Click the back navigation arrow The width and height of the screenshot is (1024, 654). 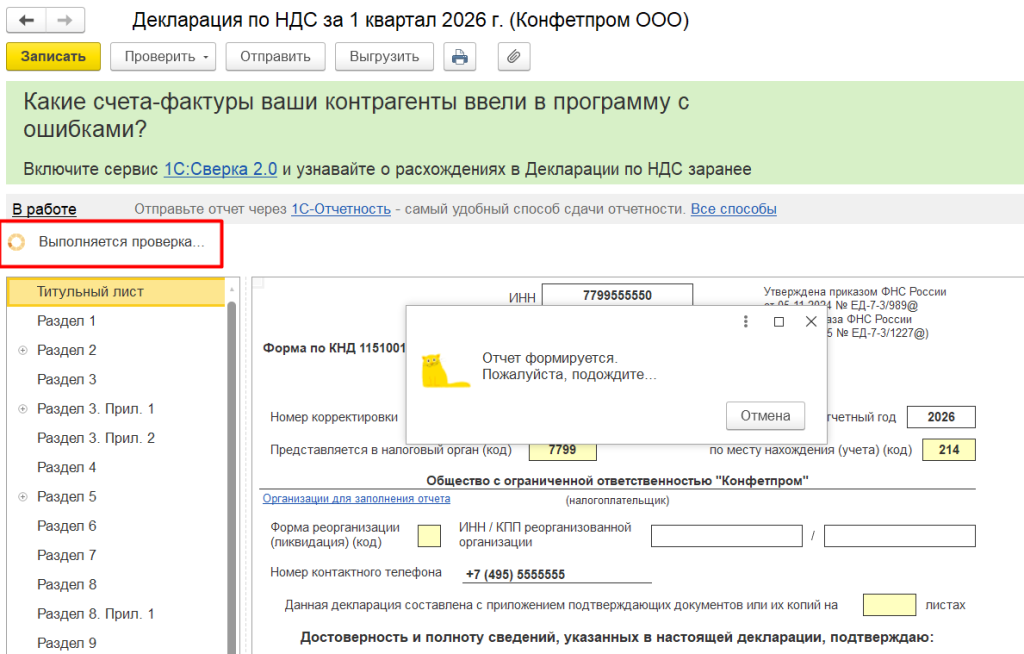click(27, 20)
